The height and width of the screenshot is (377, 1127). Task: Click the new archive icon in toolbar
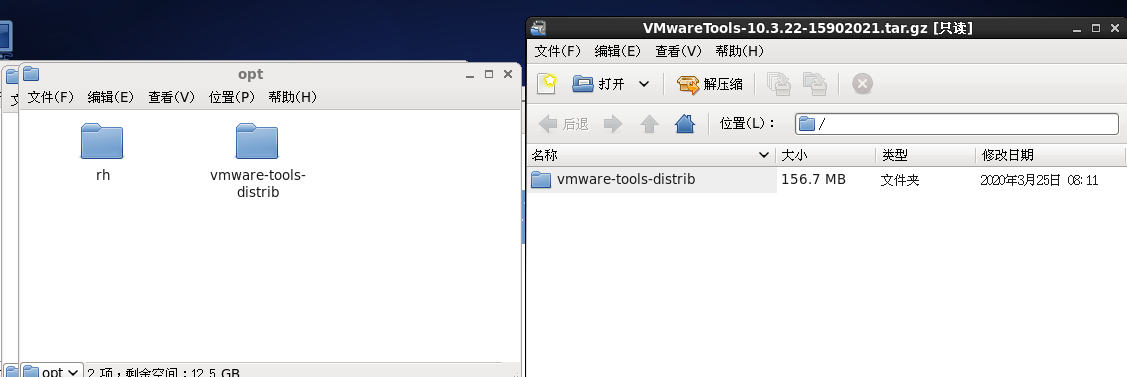548,84
